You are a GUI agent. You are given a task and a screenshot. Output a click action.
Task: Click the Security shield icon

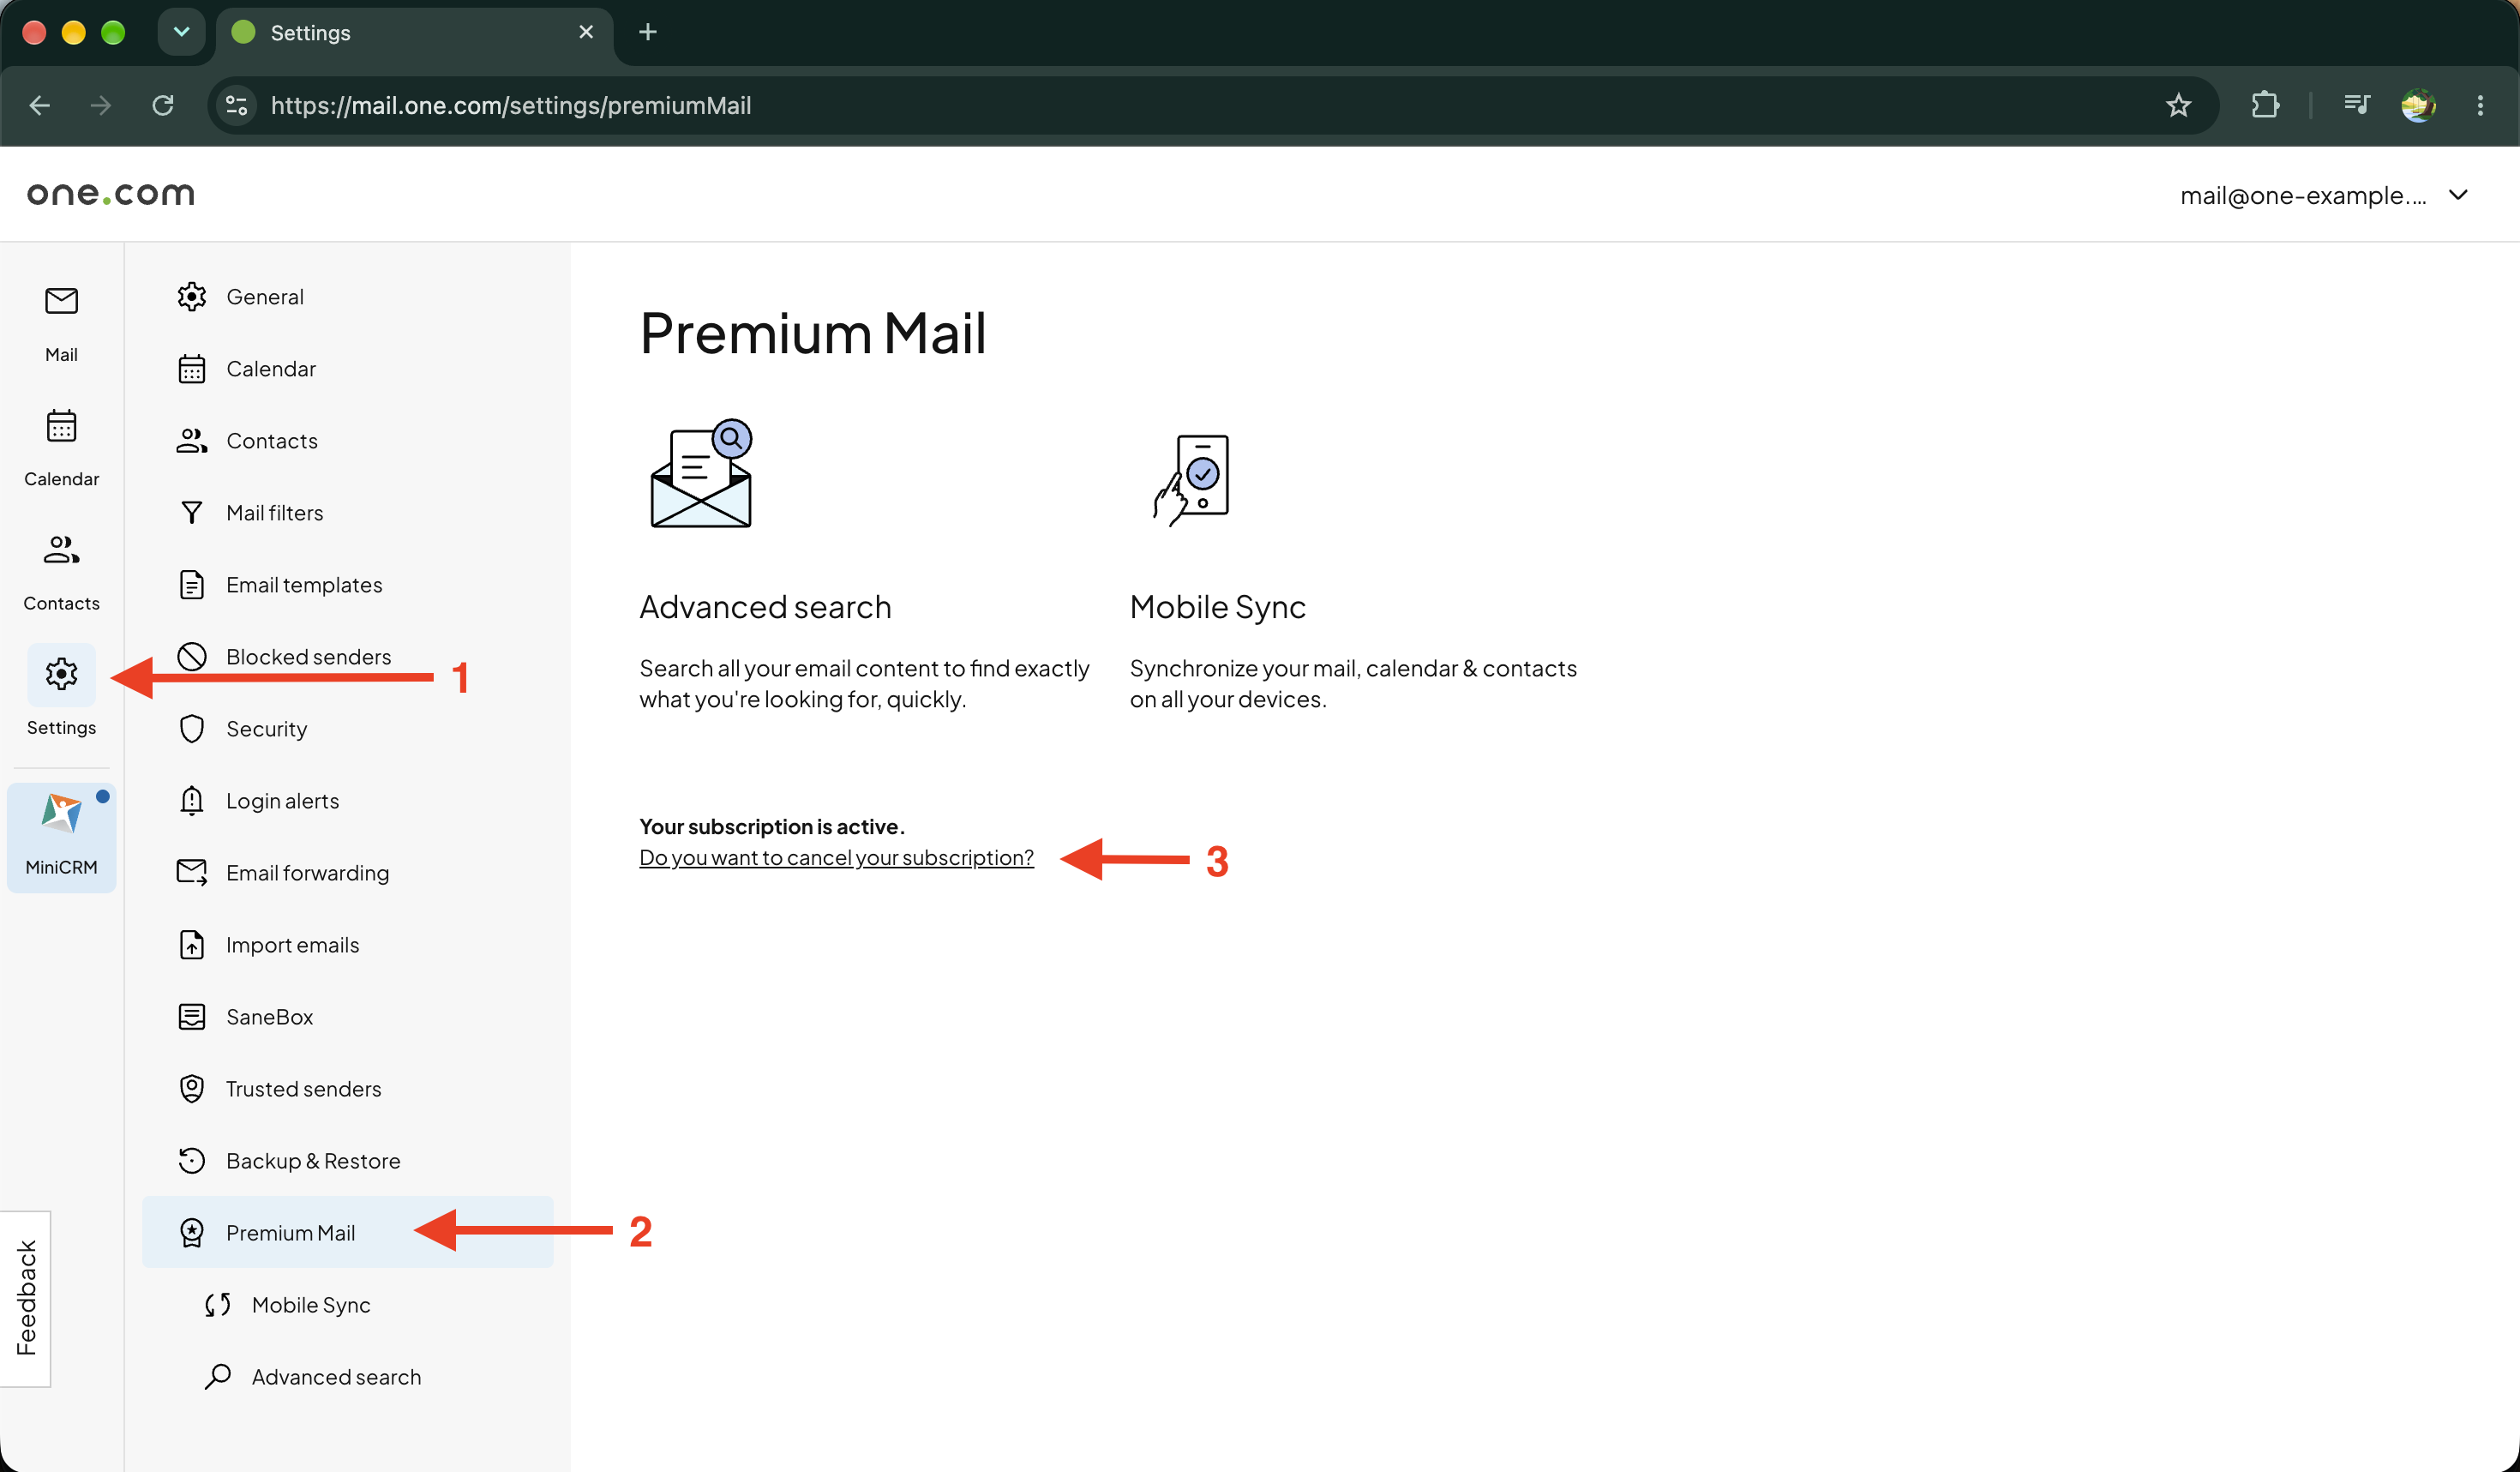[x=191, y=729]
